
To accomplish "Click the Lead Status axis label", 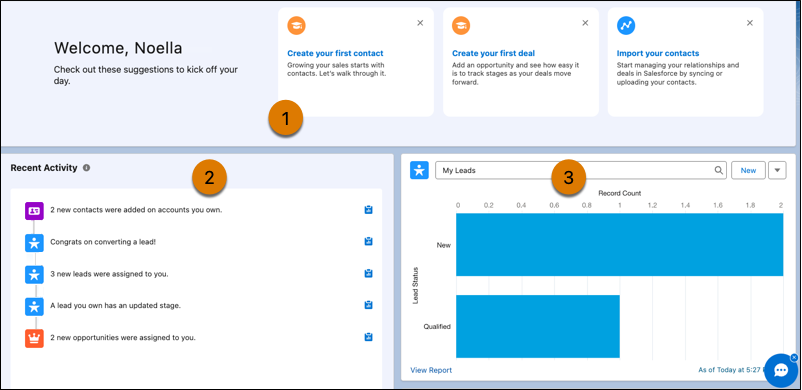I will tap(415, 285).
